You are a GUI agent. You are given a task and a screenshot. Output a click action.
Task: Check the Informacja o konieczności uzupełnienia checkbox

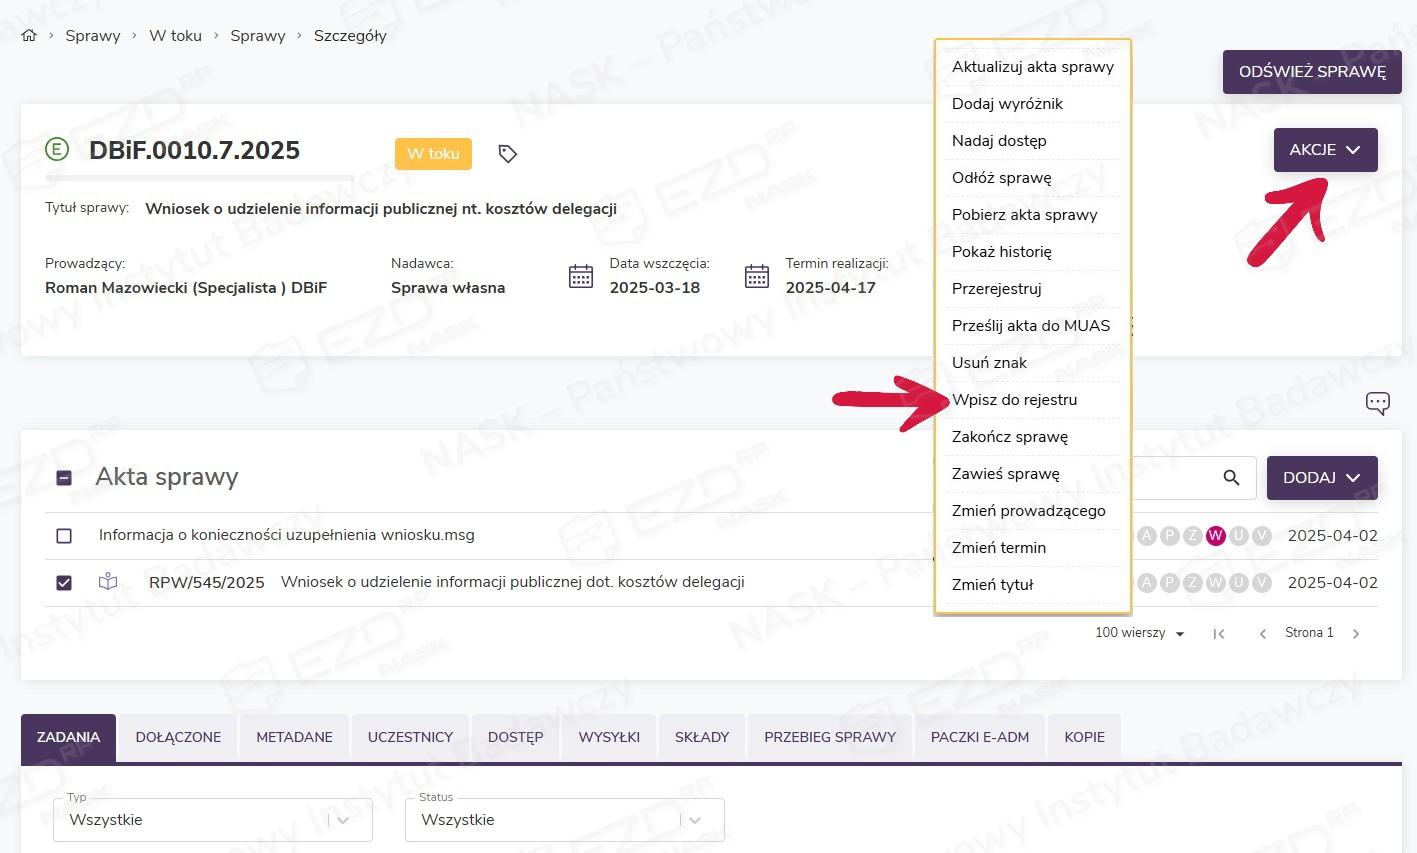click(64, 536)
